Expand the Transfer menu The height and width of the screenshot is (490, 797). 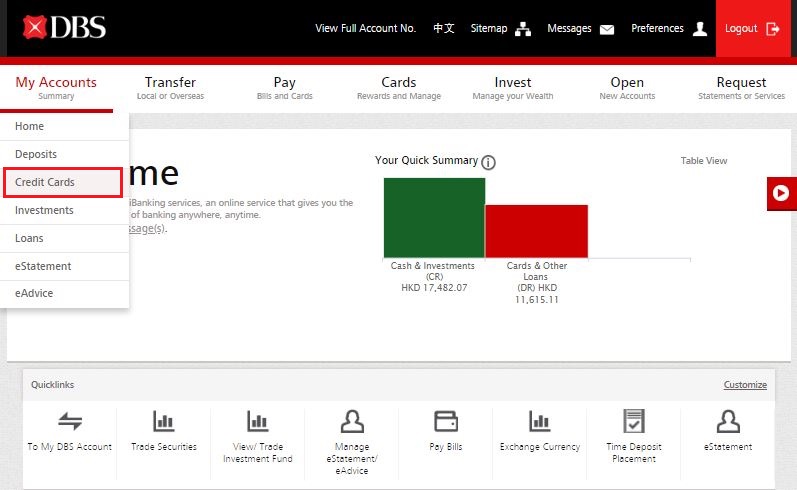[x=170, y=88]
